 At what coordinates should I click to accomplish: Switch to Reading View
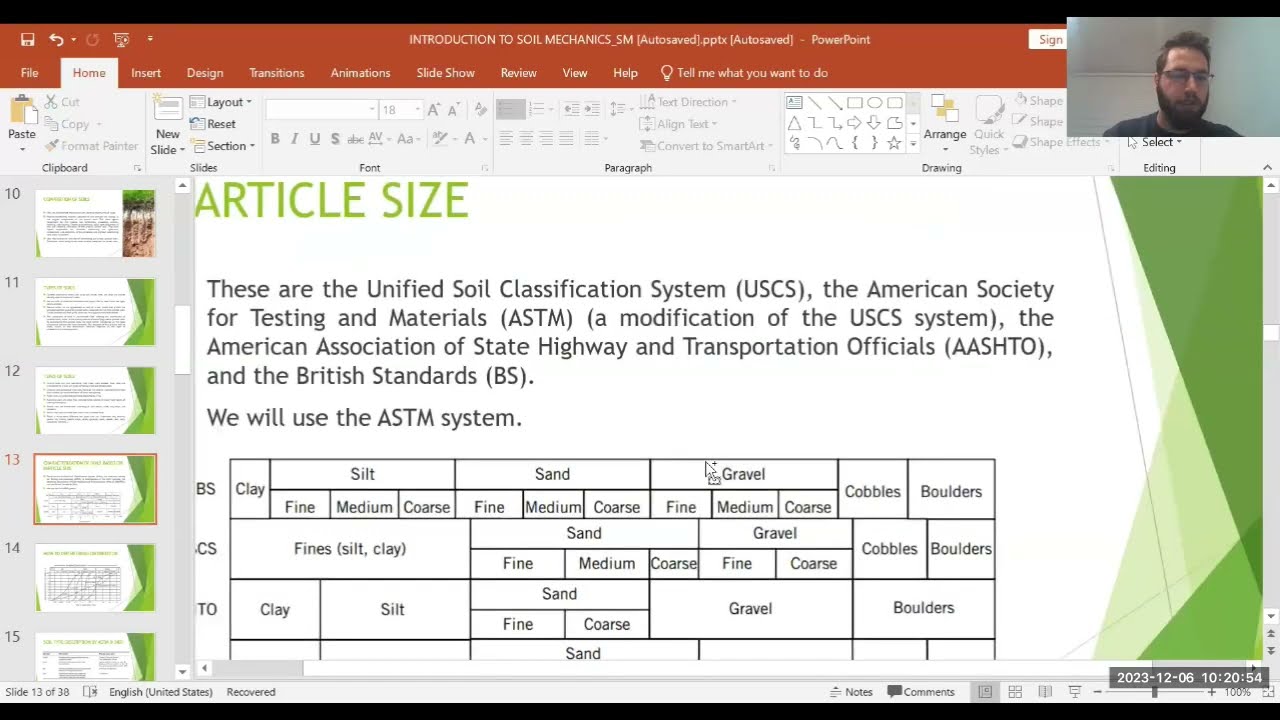[1045, 692]
